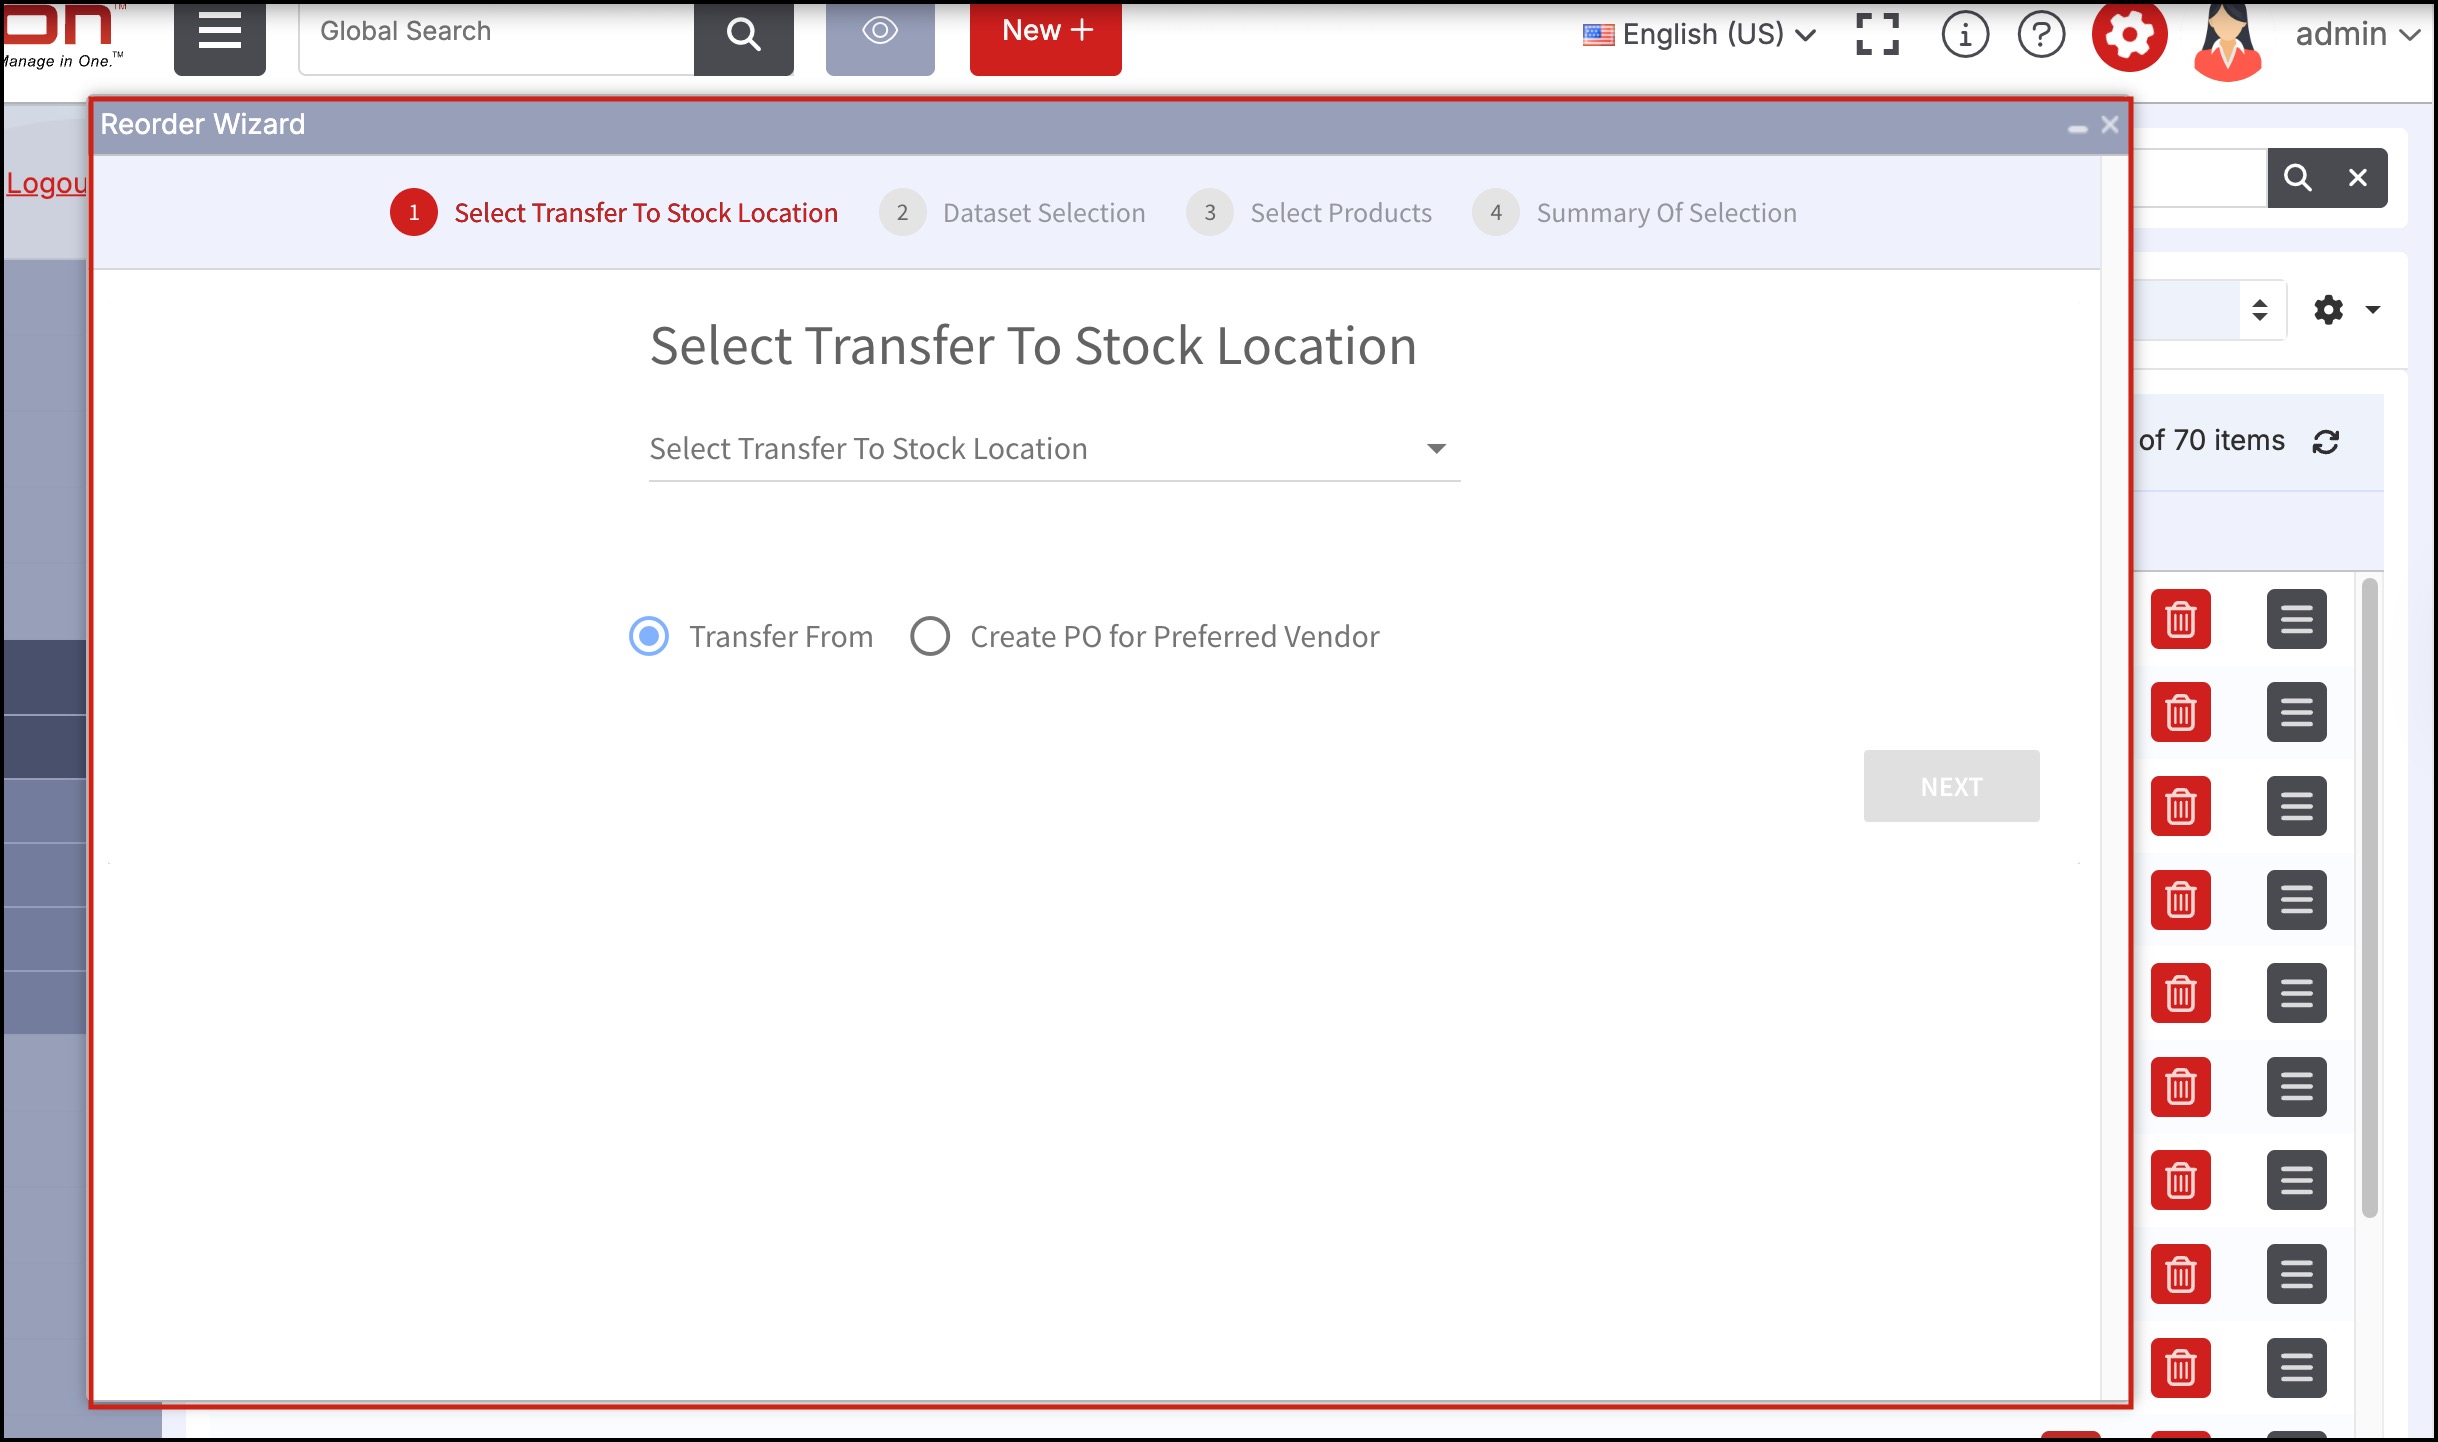Open the info circle icon
This screenshot has height=1442, width=2438.
(1965, 35)
